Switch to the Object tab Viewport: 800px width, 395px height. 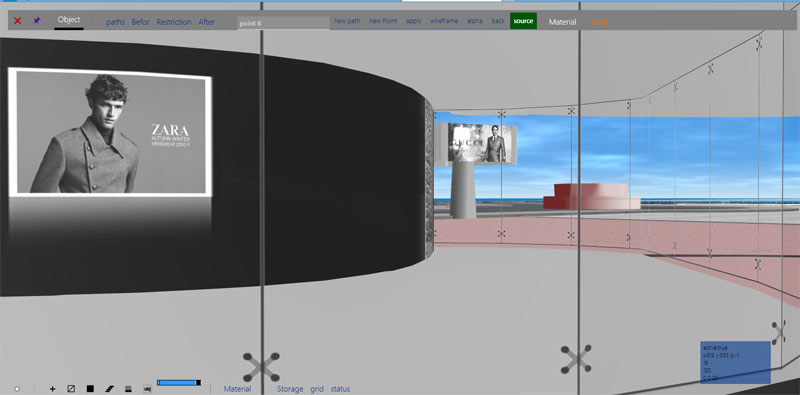point(69,20)
